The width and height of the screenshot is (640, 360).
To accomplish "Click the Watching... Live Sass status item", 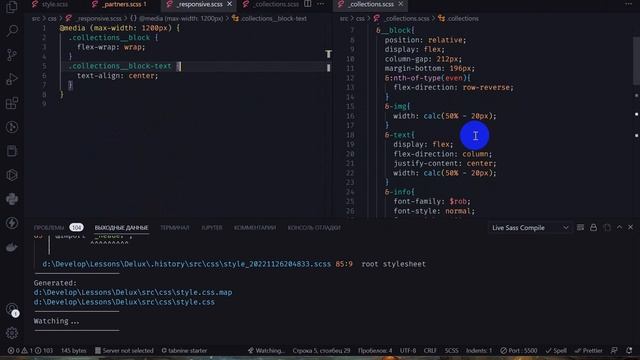I will pyautogui.click(x=267, y=351).
